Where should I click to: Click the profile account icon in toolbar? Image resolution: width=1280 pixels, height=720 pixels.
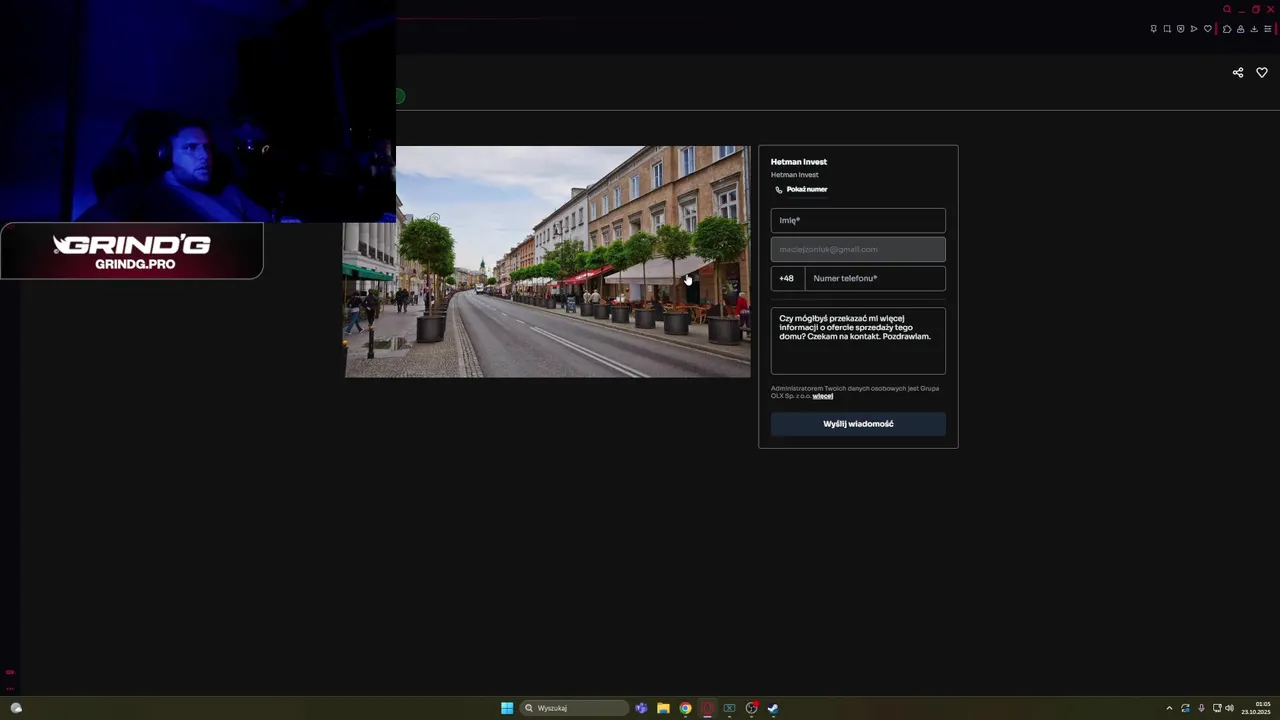1241,29
